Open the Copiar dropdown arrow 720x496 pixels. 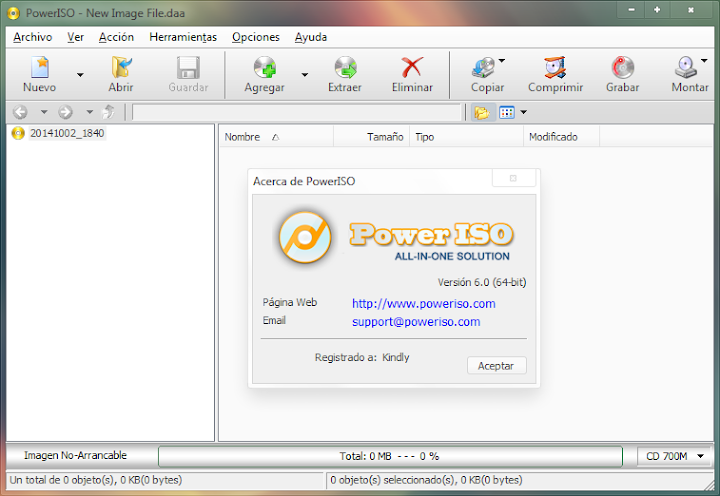(x=502, y=61)
